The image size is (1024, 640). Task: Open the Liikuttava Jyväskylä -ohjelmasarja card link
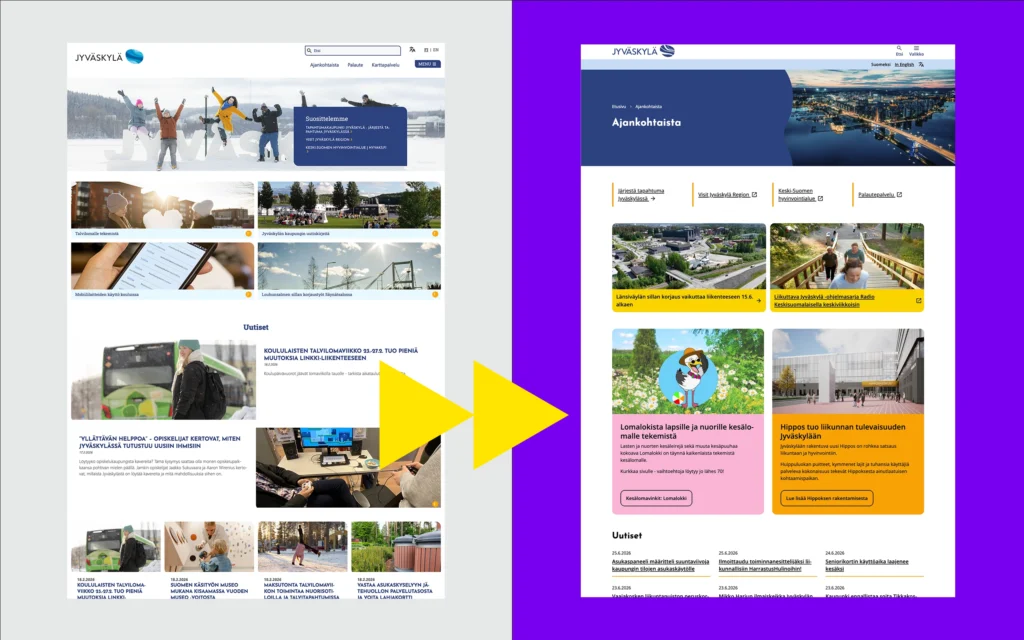tap(824, 300)
